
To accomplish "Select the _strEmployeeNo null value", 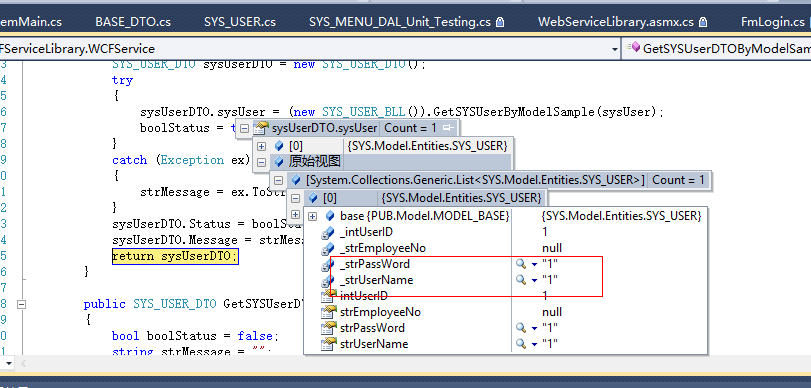I will [552, 248].
